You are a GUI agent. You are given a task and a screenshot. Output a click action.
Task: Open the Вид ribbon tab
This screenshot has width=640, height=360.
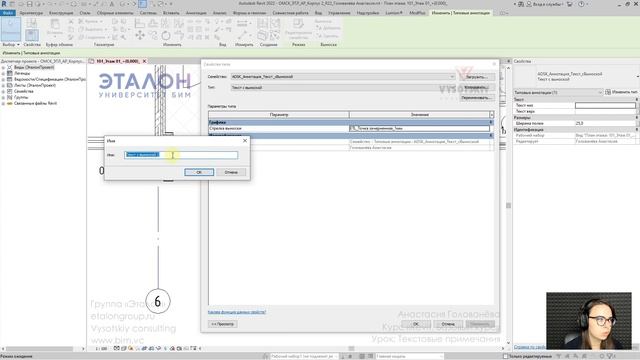(x=318, y=13)
